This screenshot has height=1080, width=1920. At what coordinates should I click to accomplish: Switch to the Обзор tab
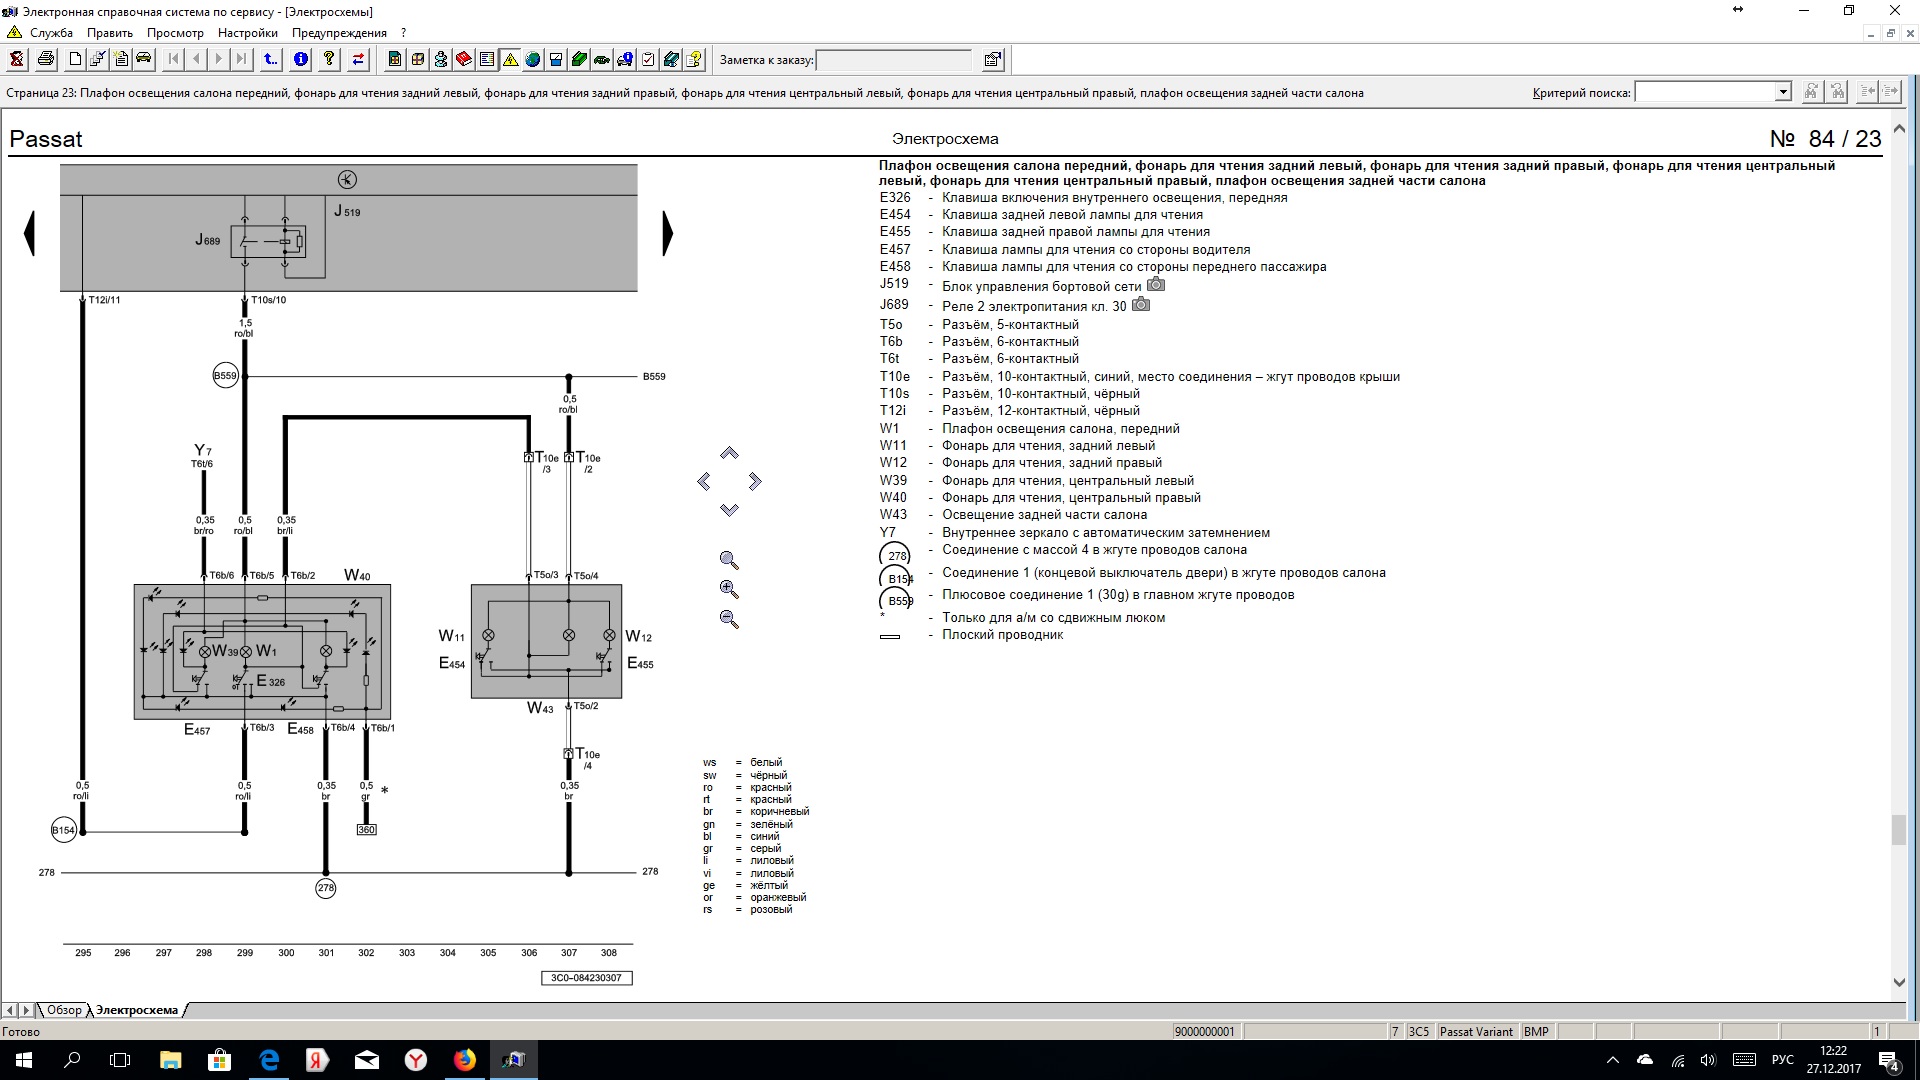tap(64, 1010)
